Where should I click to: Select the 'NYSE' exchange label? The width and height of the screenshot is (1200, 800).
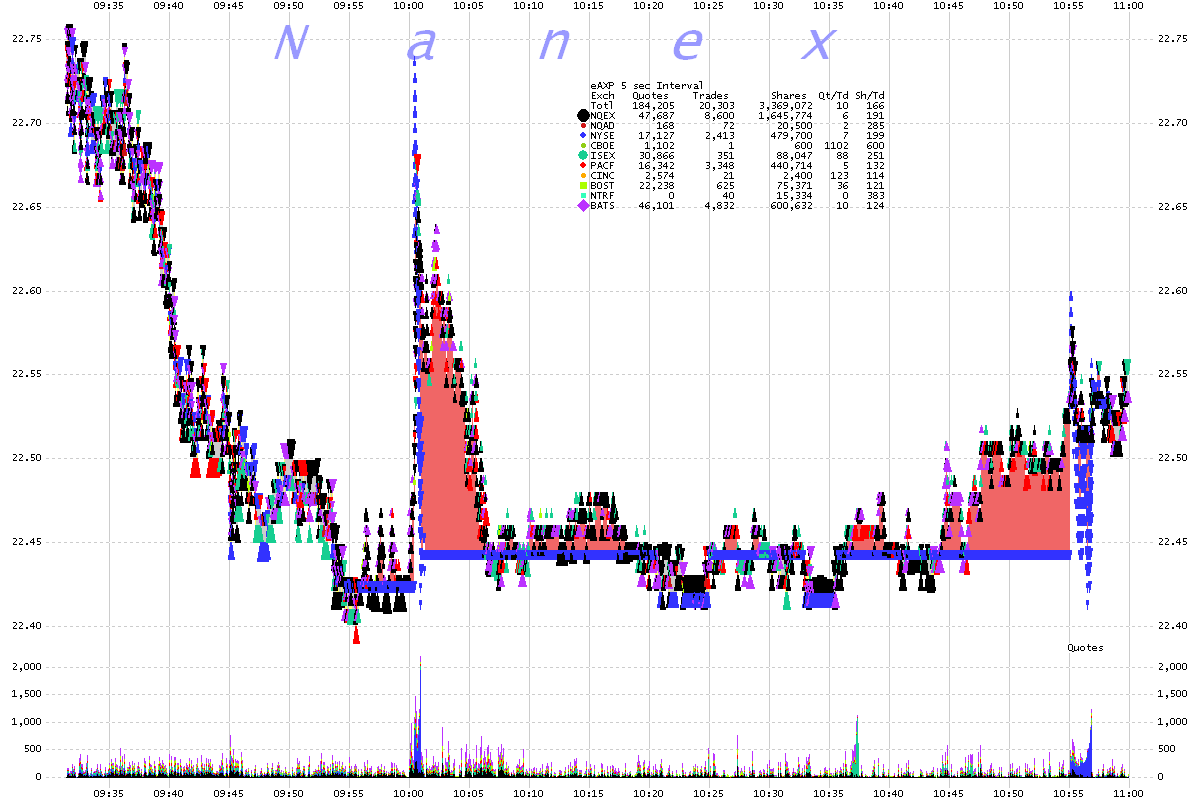(x=603, y=135)
